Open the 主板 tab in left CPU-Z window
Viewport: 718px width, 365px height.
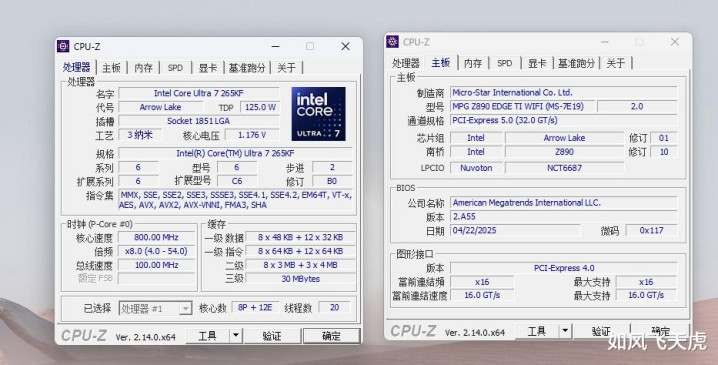[x=111, y=68]
